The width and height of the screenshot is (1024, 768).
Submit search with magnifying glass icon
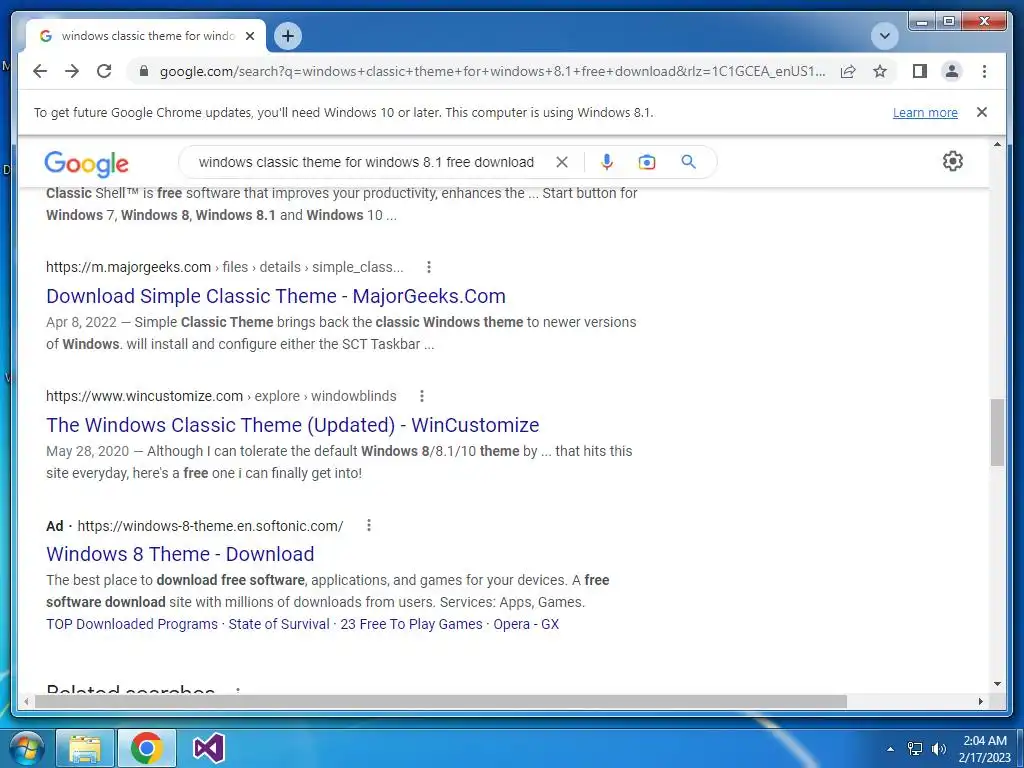pyautogui.click(x=688, y=162)
